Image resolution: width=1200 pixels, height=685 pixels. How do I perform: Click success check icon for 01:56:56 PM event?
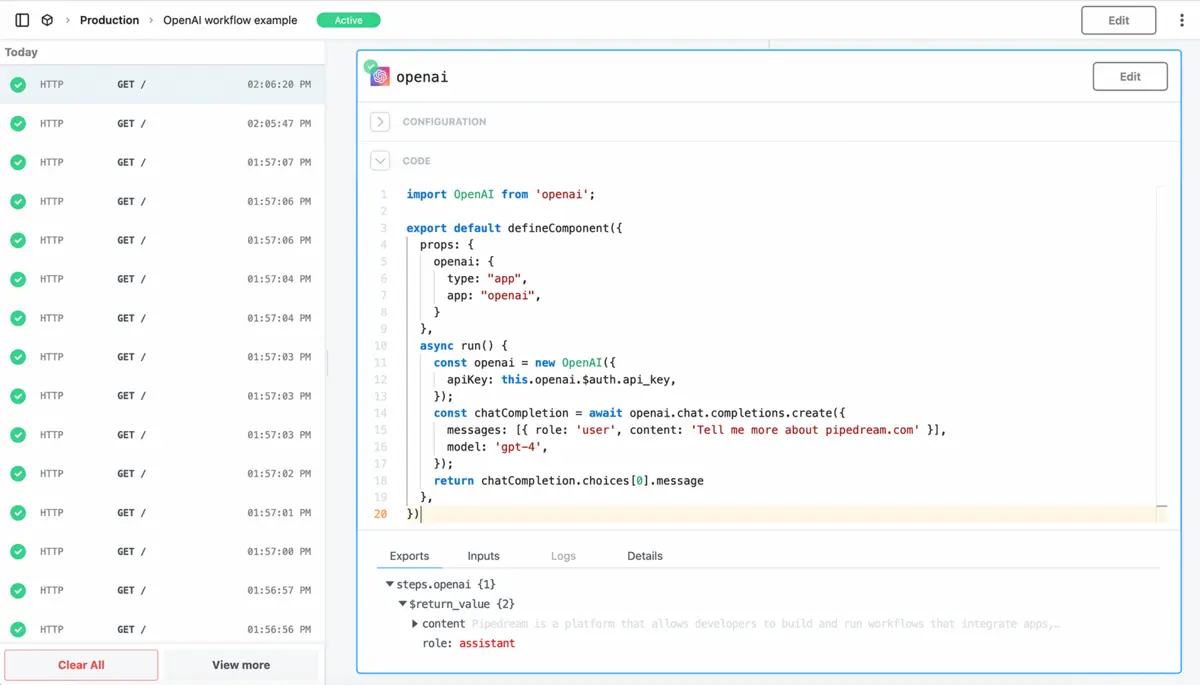pos(18,630)
